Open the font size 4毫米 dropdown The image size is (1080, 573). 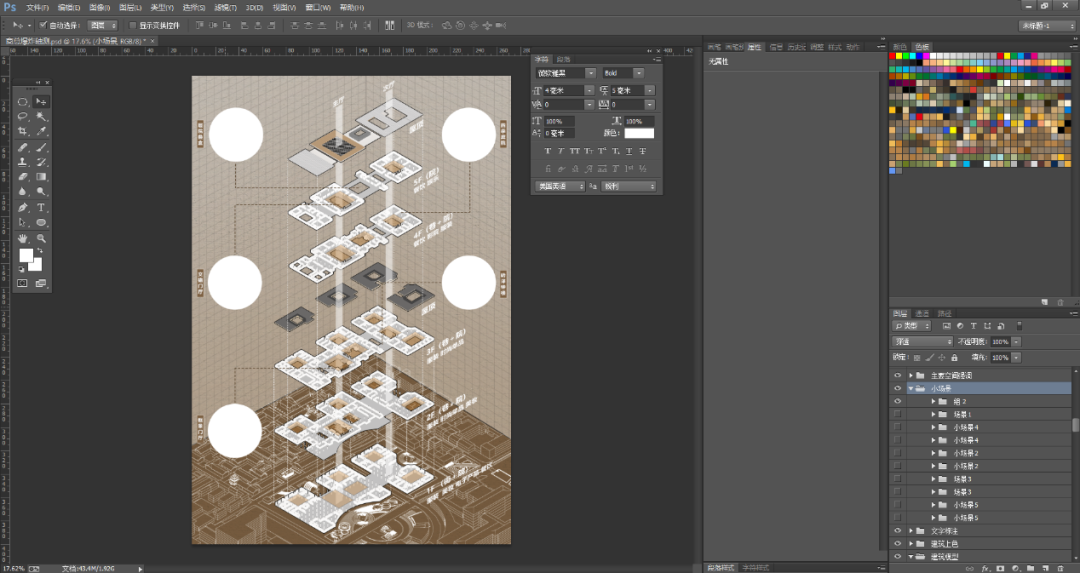point(589,90)
